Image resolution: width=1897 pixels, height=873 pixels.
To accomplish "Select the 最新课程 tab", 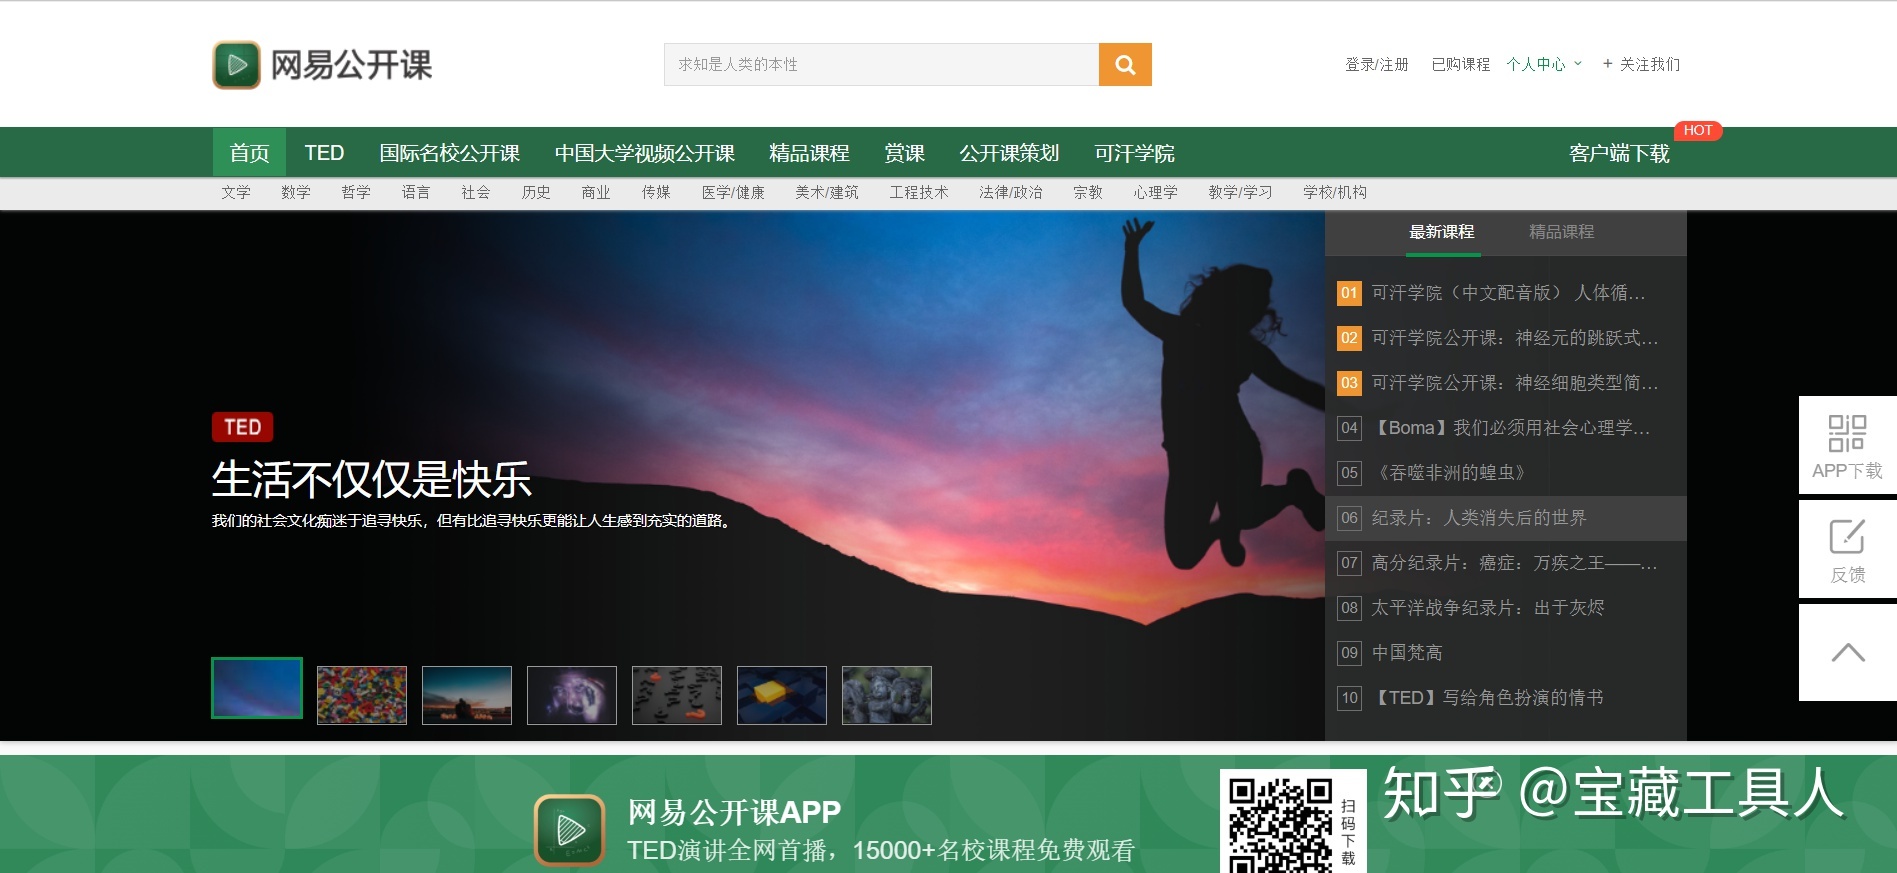I will (x=1441, y=232).
